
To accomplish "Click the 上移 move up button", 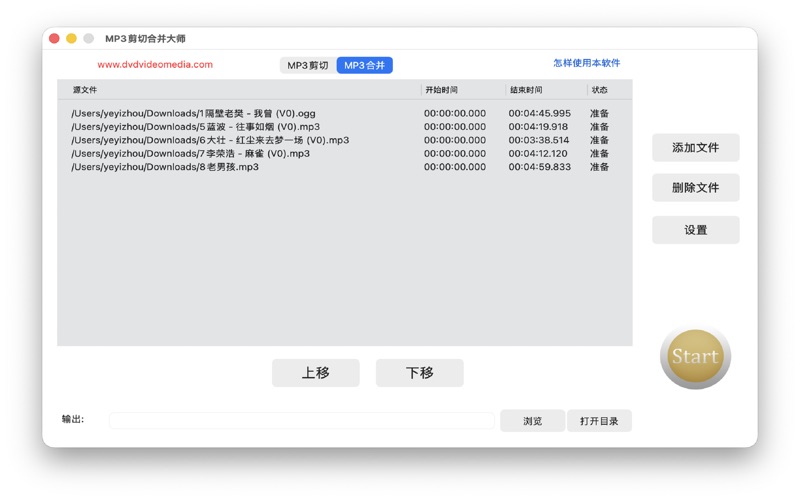I will [315, 373].
